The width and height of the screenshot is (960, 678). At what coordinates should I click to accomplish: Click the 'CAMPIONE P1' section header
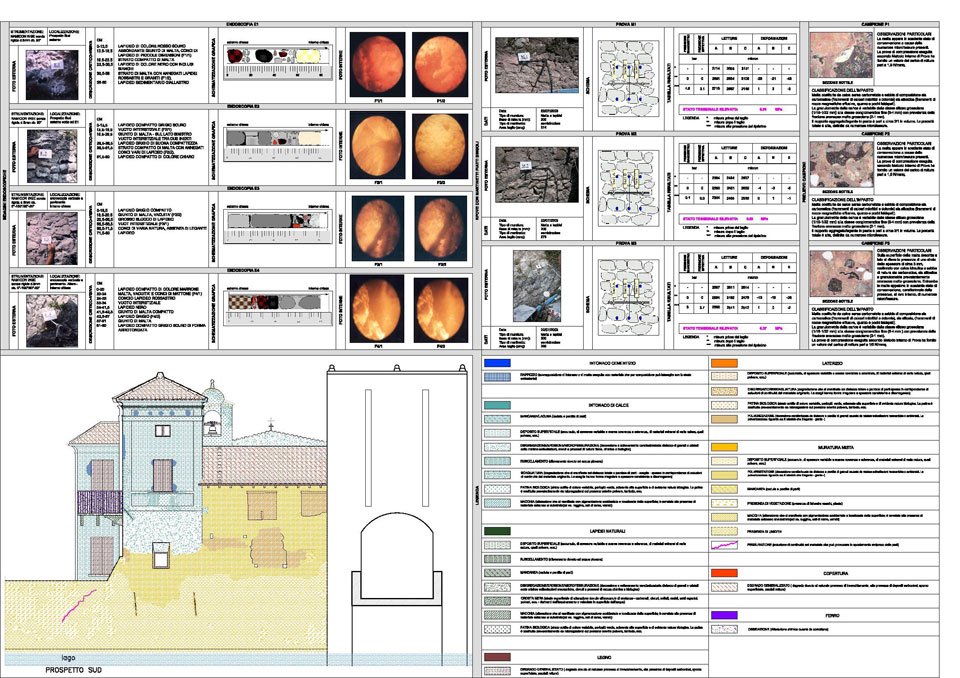pos(876,24)
